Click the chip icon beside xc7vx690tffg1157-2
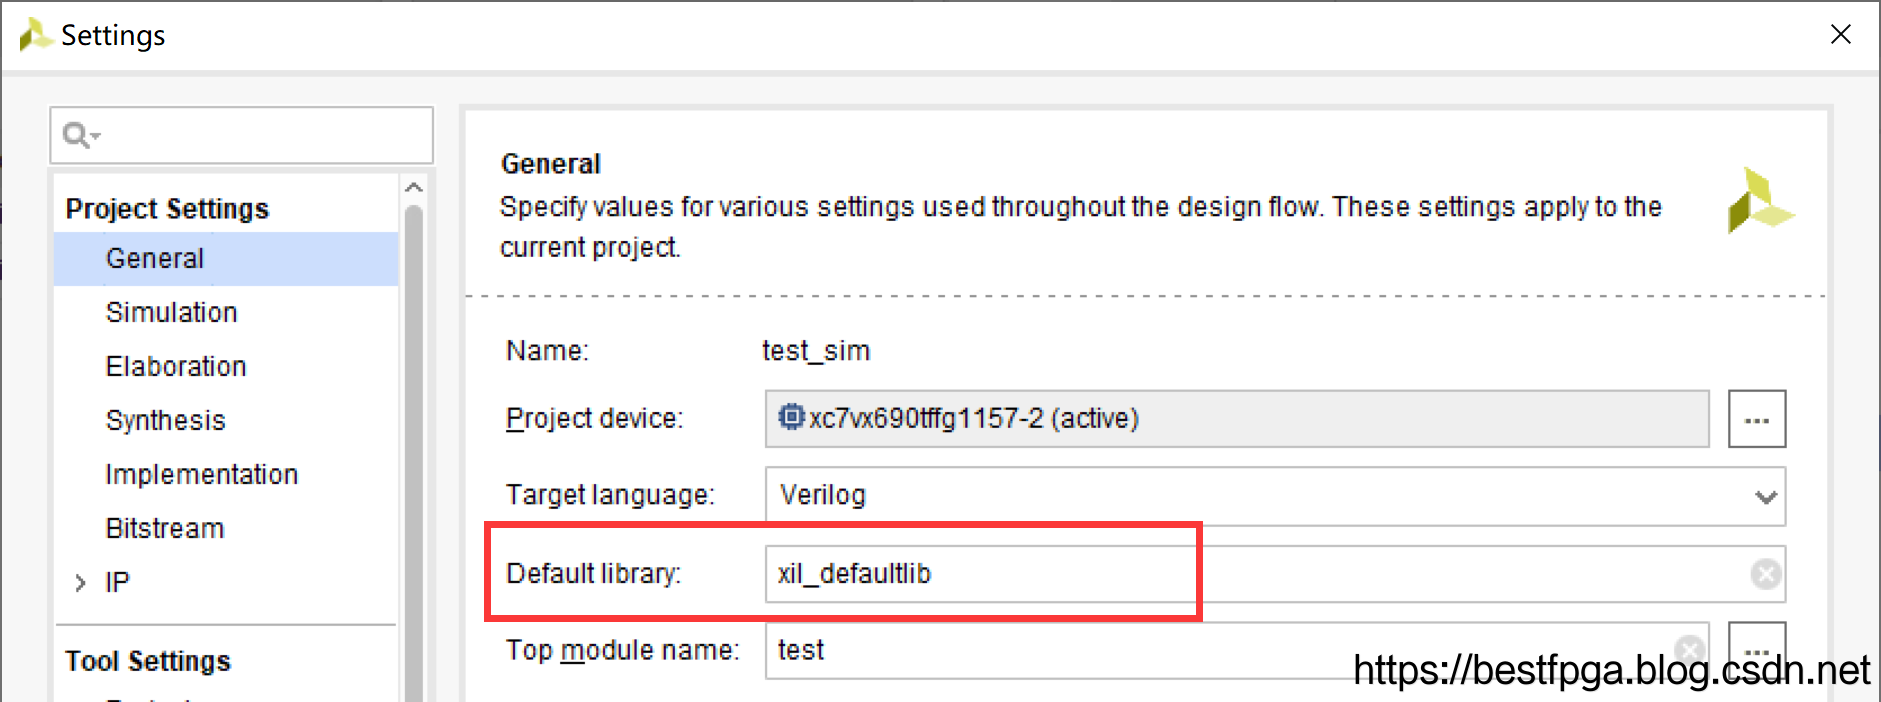The width and height of the screenshot is (1881, 702). tap(791, 417)
